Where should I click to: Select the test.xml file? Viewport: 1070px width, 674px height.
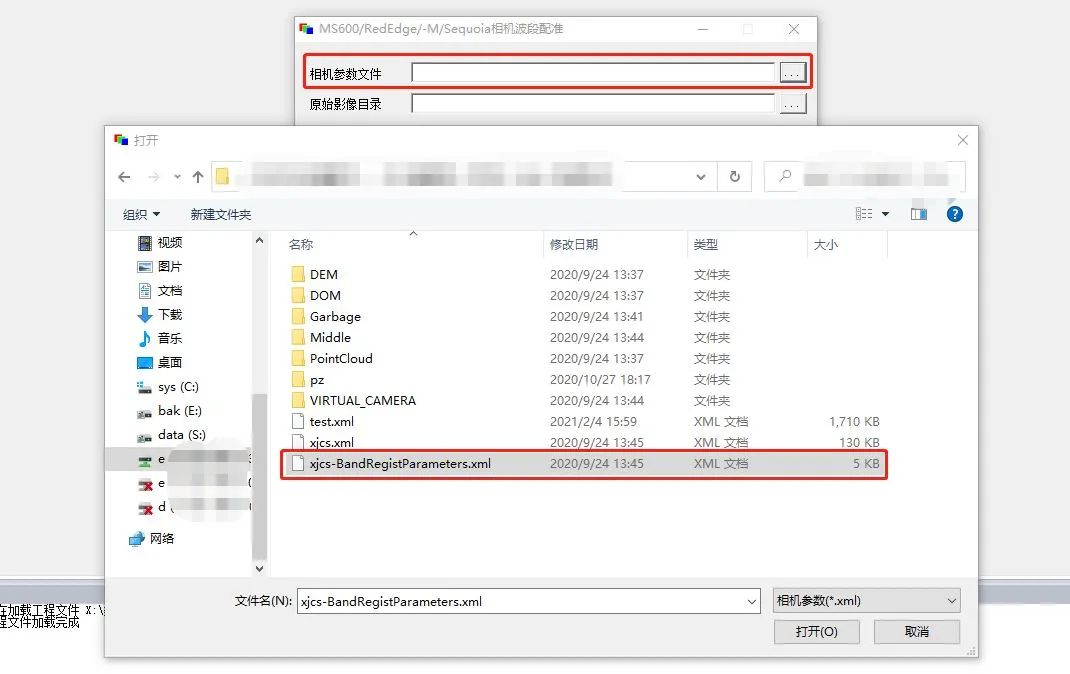(331, 421)
